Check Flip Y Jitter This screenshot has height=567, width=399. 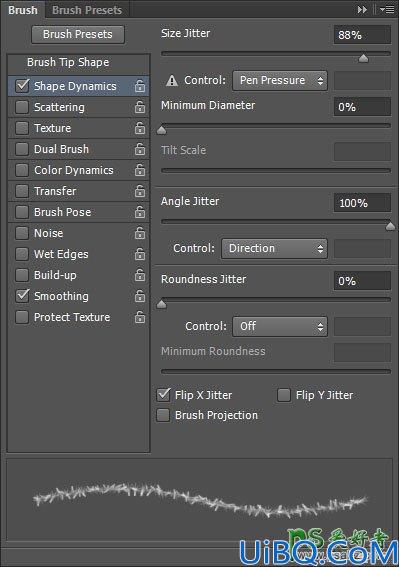click(284, 395)
